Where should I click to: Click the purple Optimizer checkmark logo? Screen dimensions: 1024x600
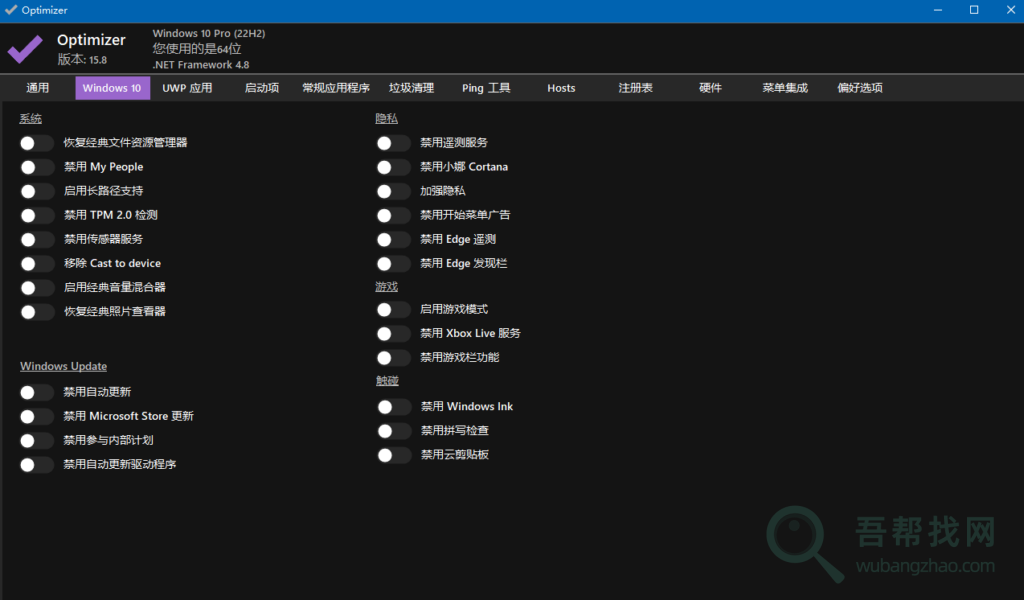25,50
